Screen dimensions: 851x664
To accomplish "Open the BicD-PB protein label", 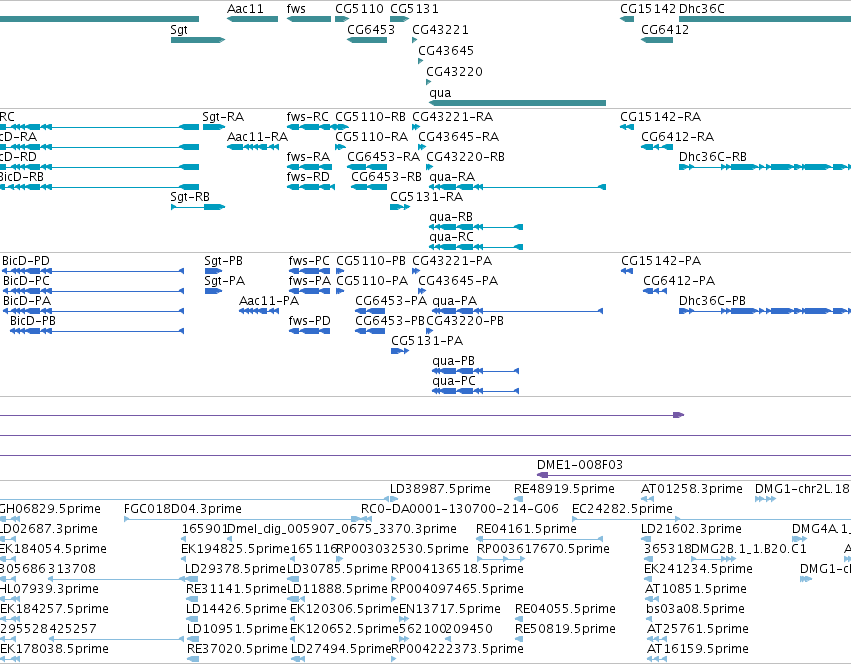I will coord(33,321).
